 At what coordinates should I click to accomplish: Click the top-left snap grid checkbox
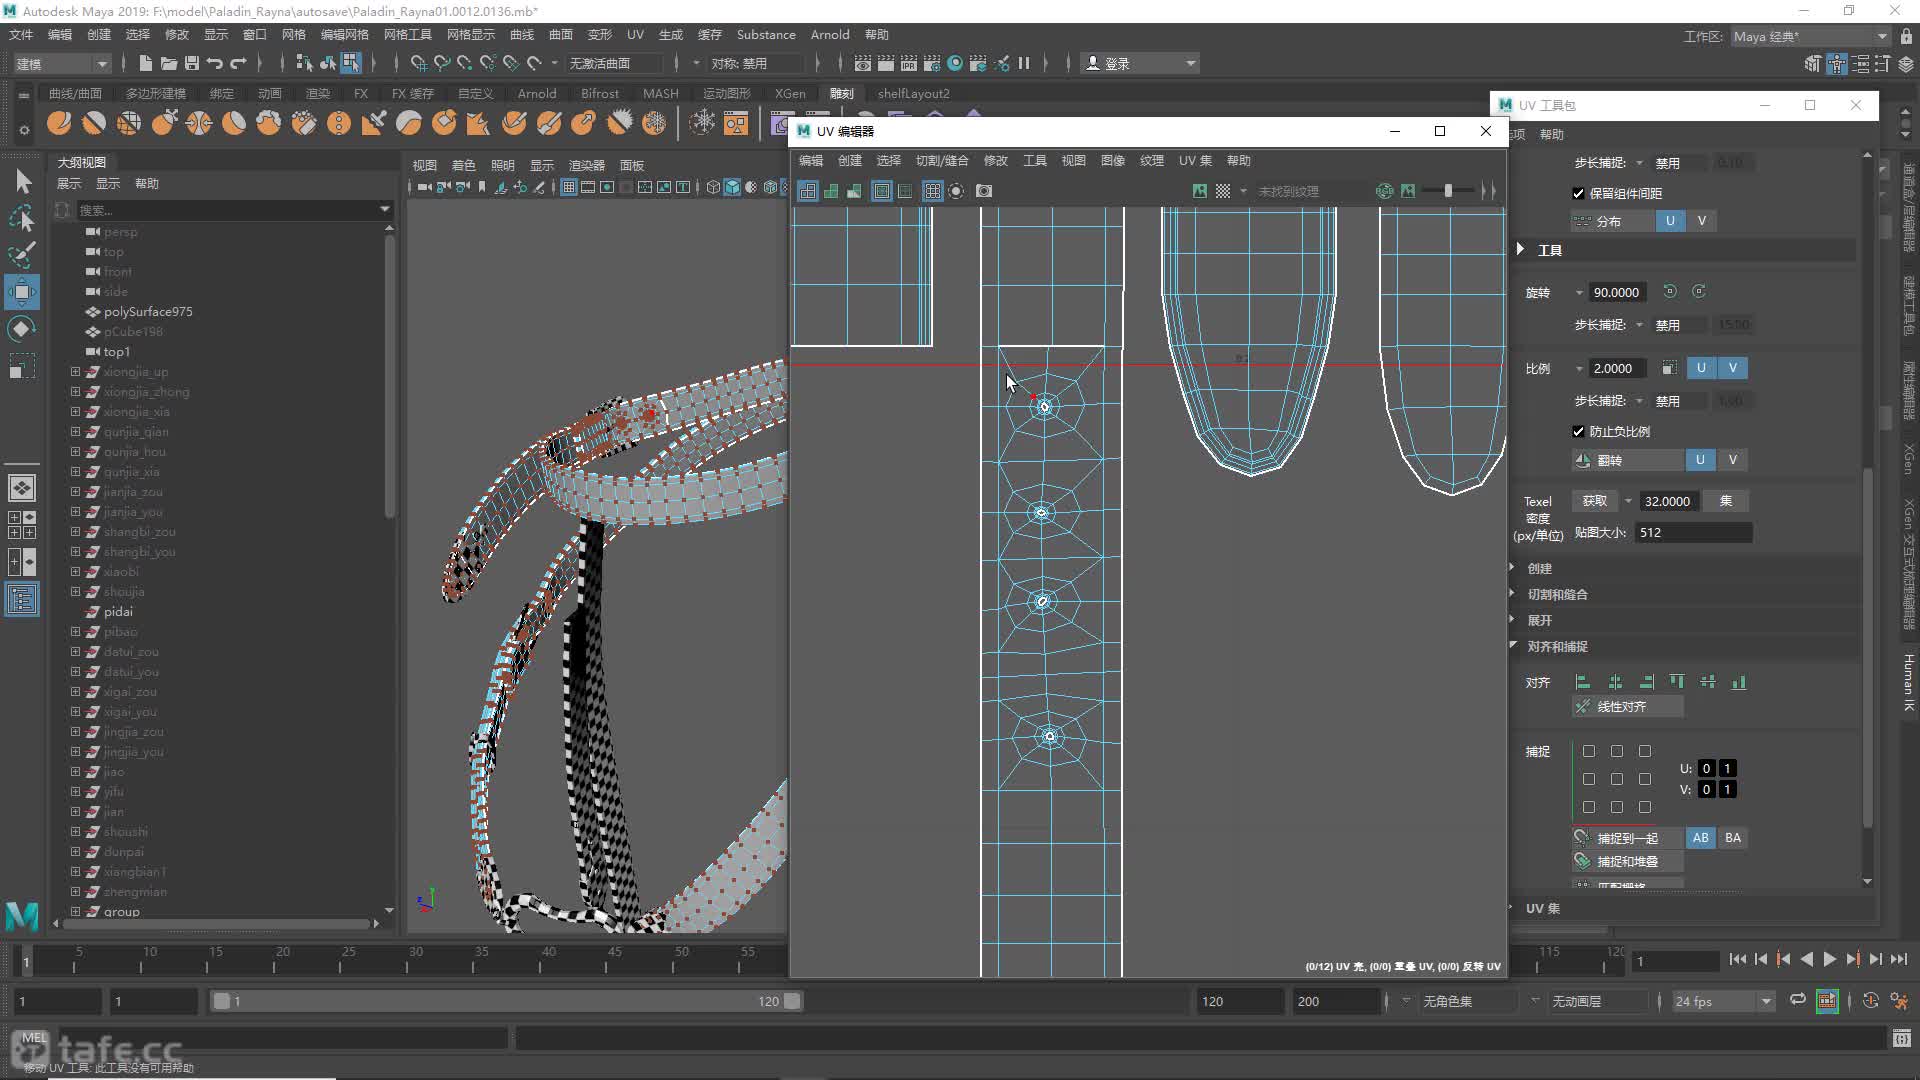click(1589, 751)
